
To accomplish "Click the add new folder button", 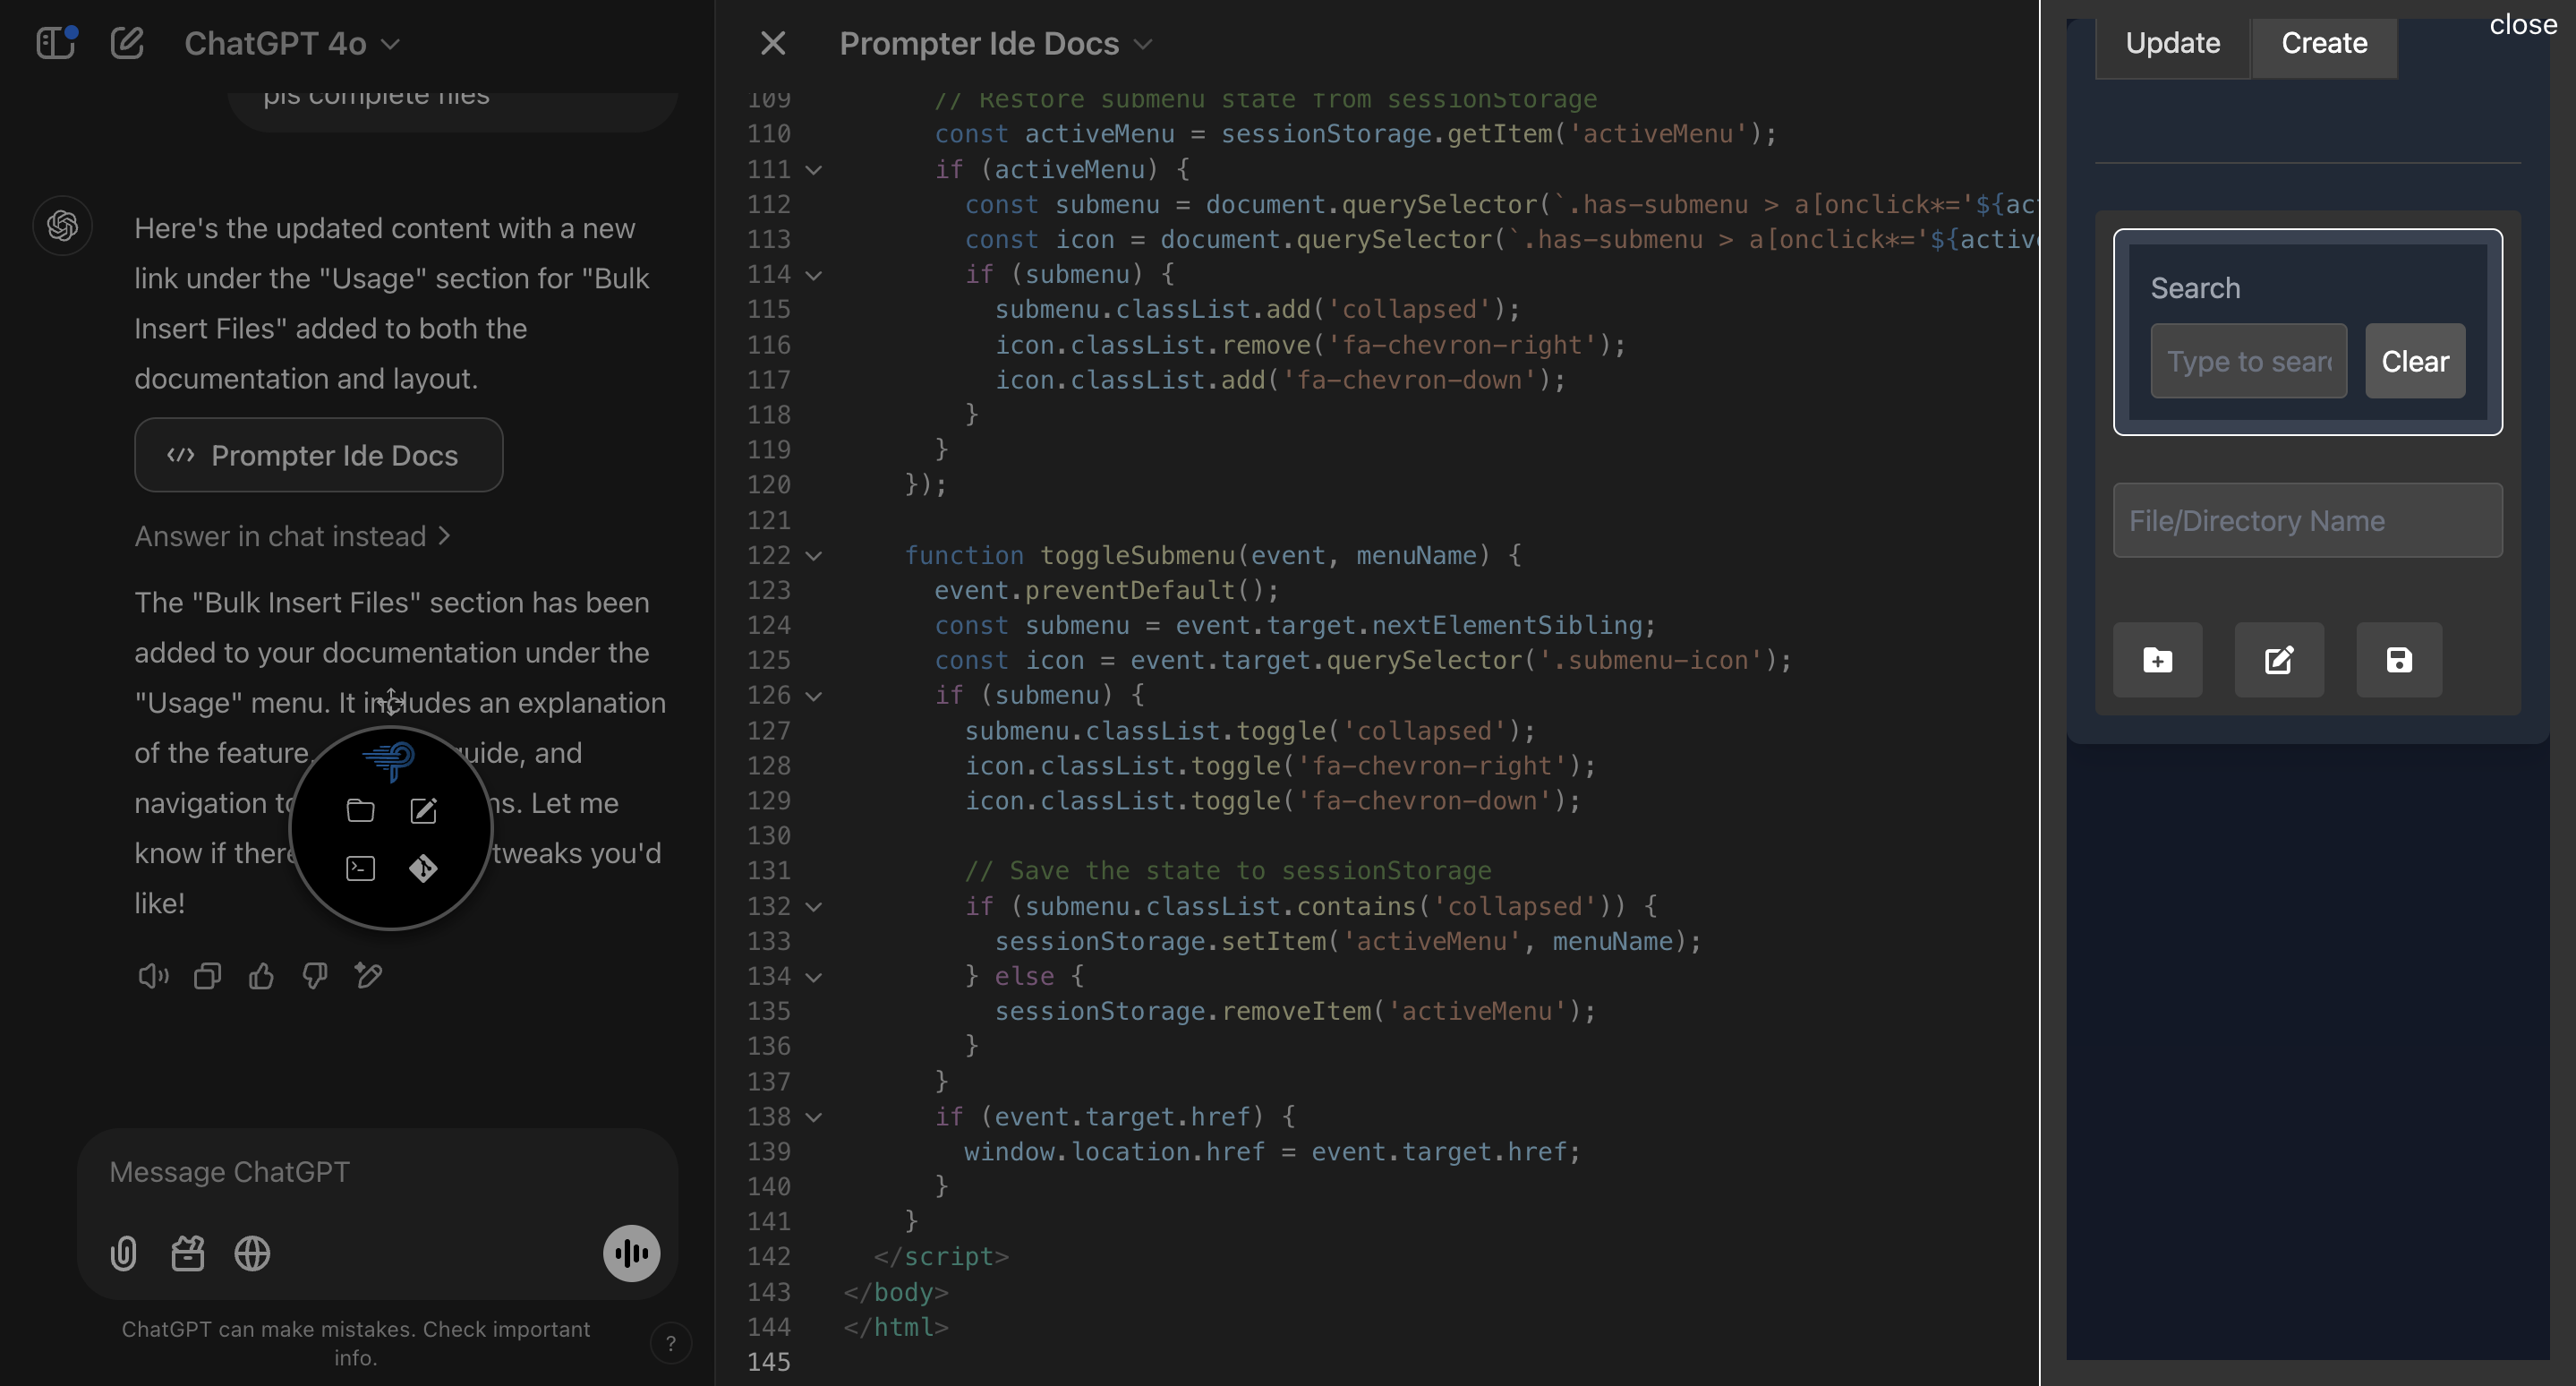I will 2157,660.
